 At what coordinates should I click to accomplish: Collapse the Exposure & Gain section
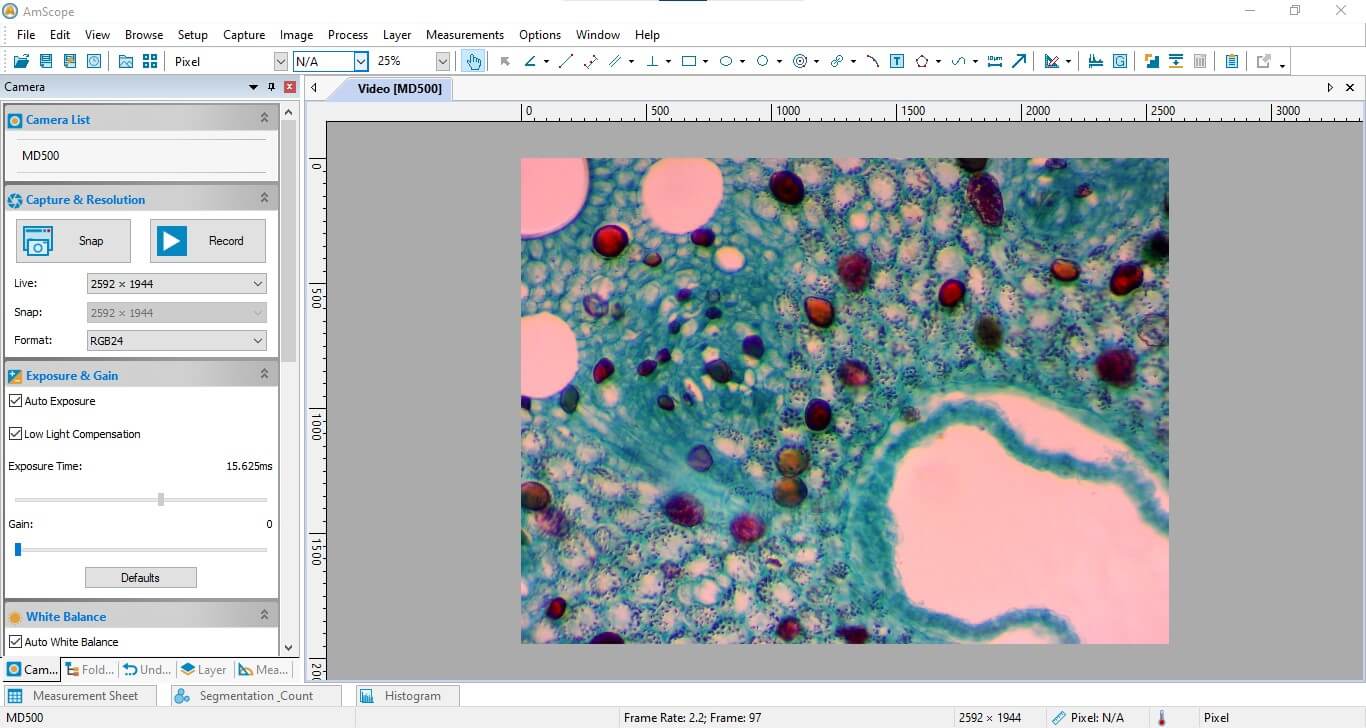click(x=264, y=373)
